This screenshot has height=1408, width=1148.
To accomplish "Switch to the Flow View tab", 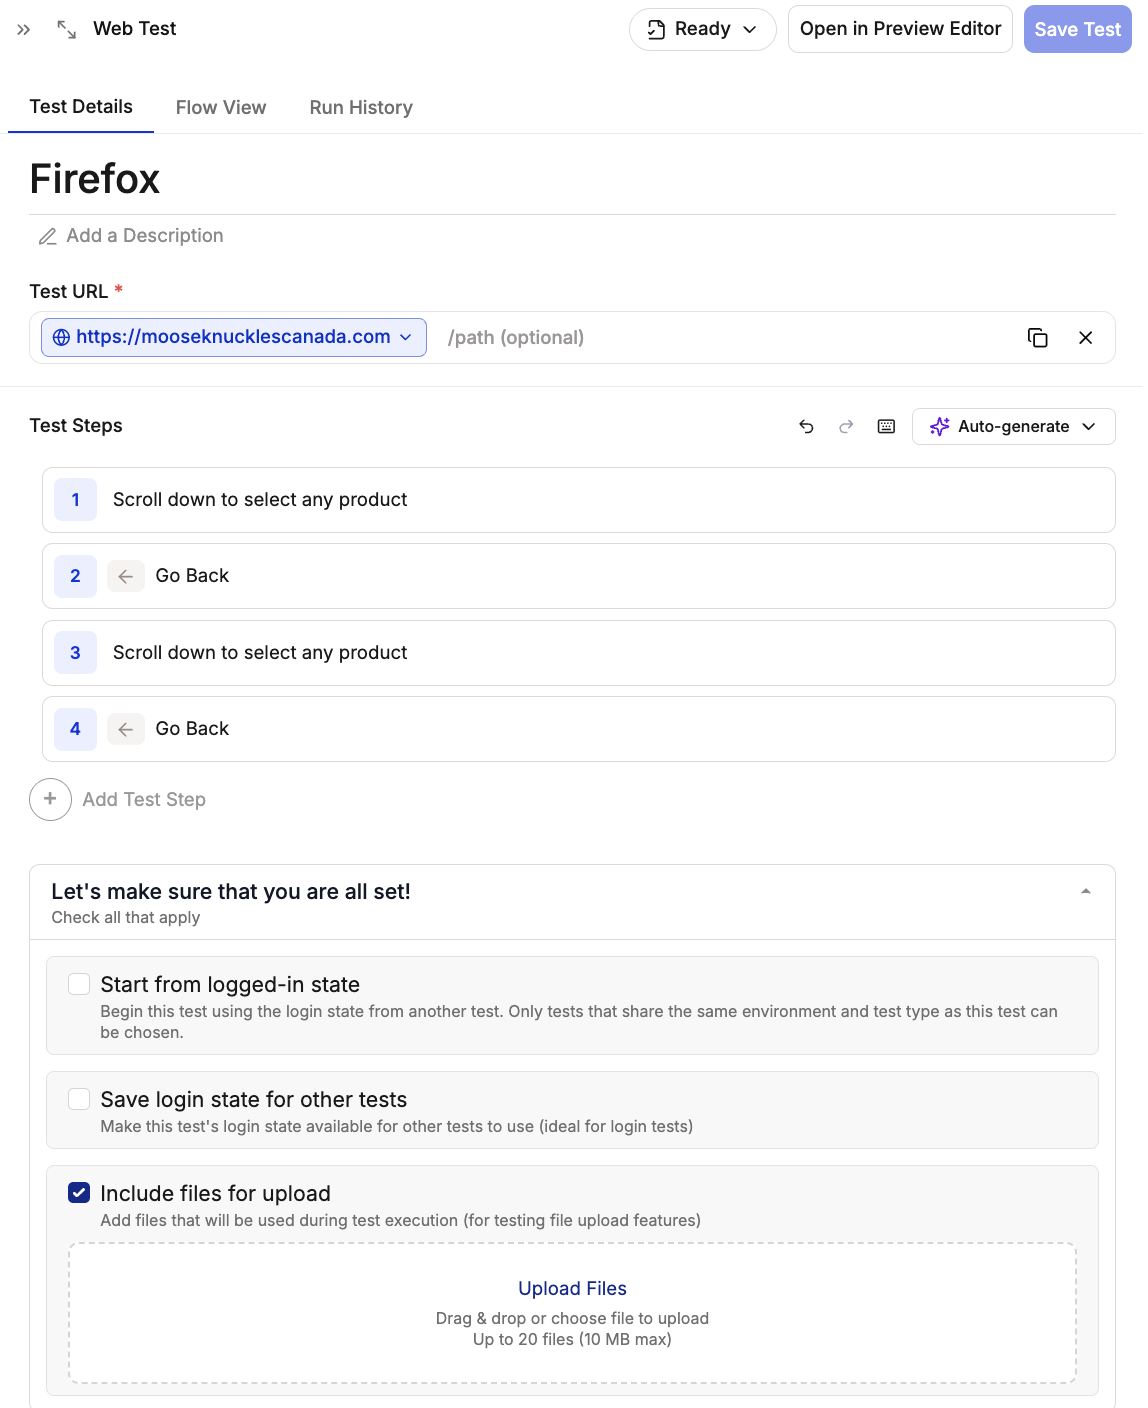I will click(x=221, y=107).
